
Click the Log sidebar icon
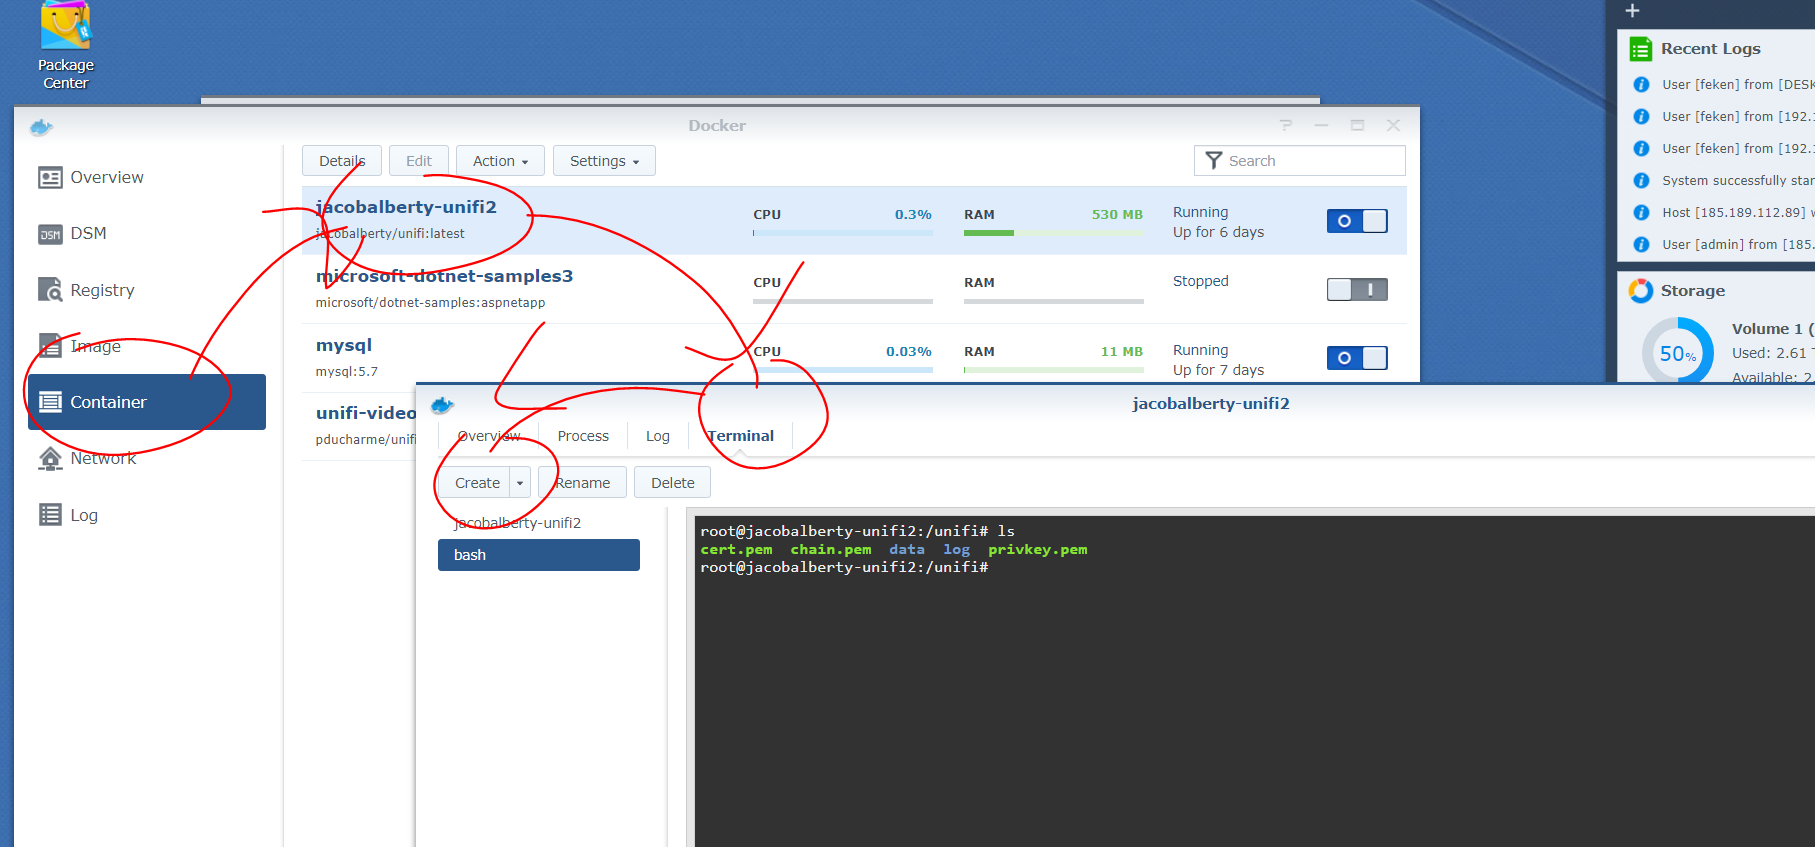[x=50, y=515]
